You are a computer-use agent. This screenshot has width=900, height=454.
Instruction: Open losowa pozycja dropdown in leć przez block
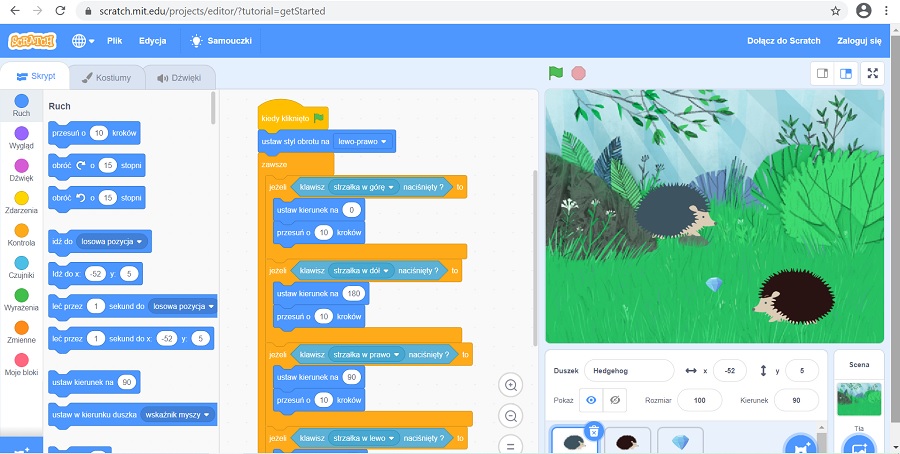[184, 306]
